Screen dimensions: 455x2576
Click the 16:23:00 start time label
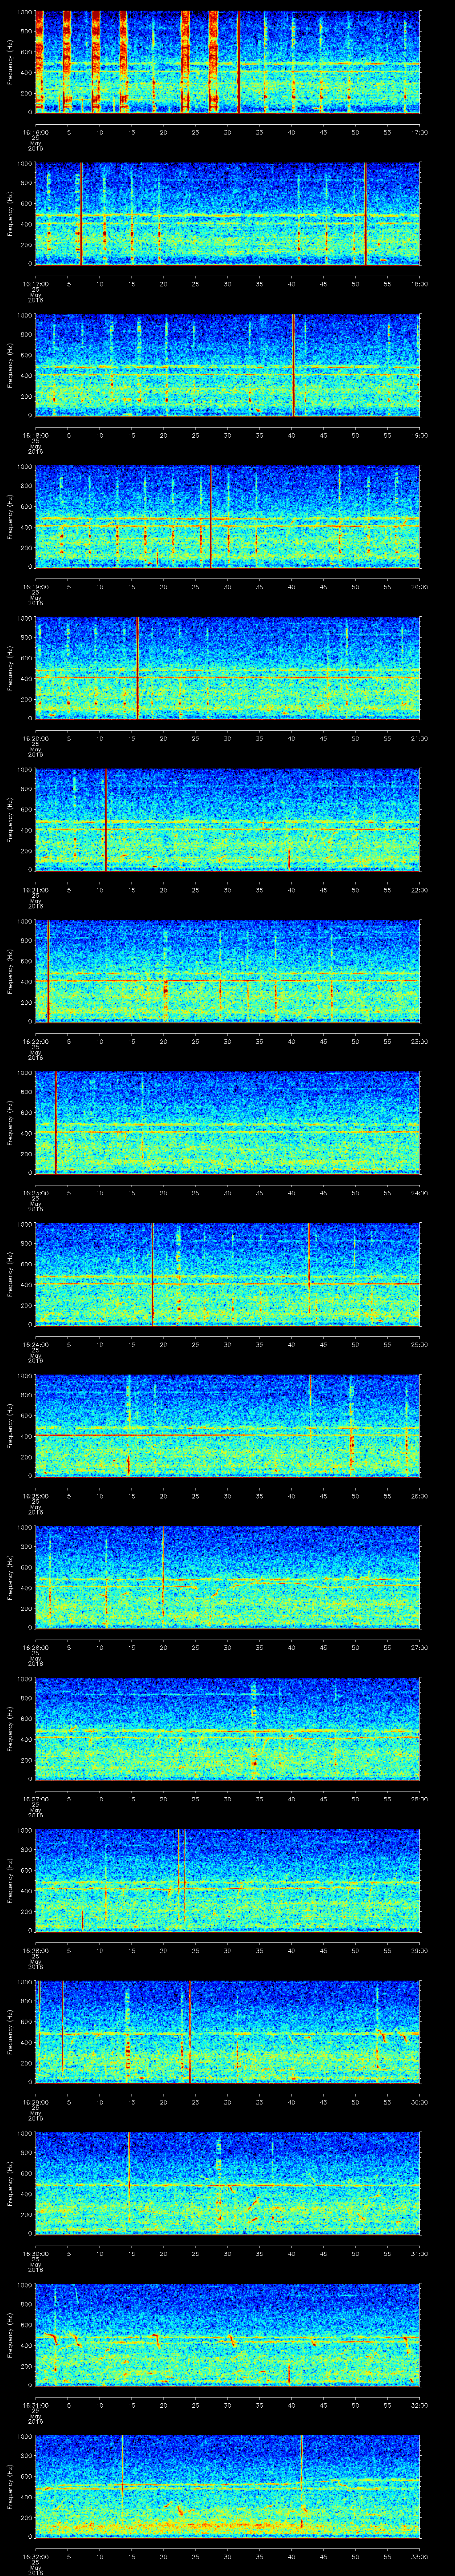[x=36, y=1193]
